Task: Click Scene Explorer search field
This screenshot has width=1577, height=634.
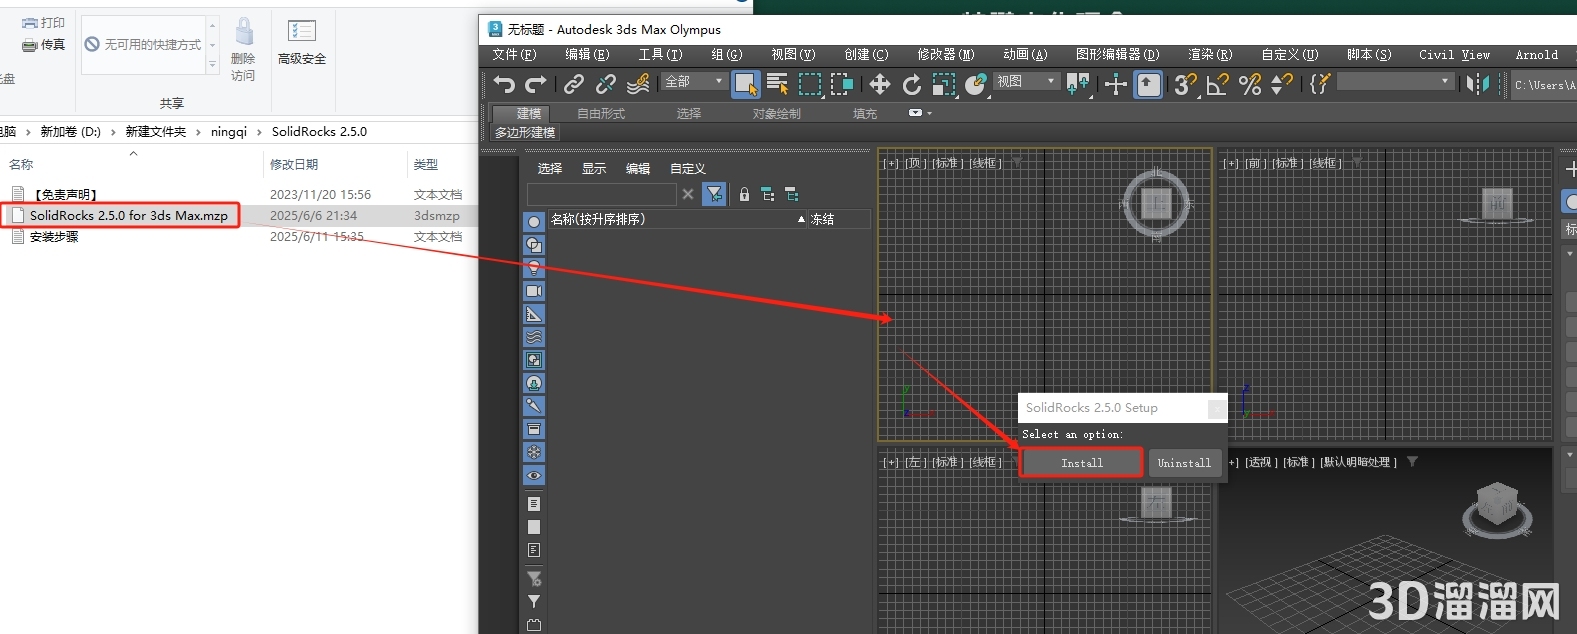Action: [x=602, y=194]
